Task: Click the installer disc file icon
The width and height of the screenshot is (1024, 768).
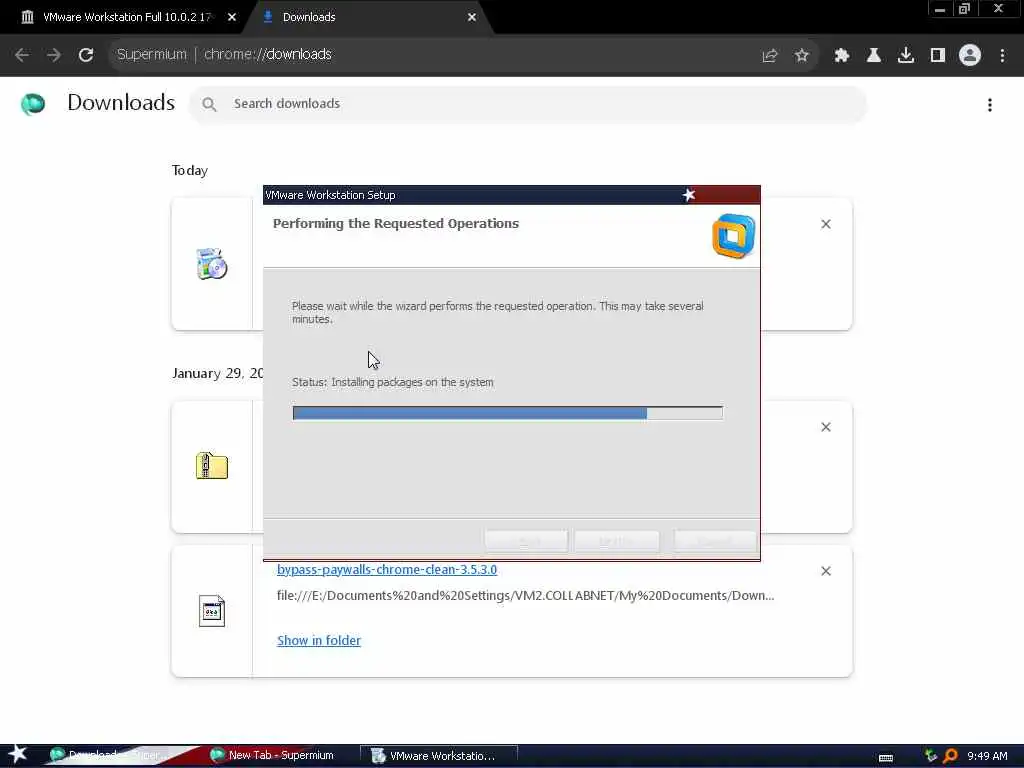Action: point(212,264)
